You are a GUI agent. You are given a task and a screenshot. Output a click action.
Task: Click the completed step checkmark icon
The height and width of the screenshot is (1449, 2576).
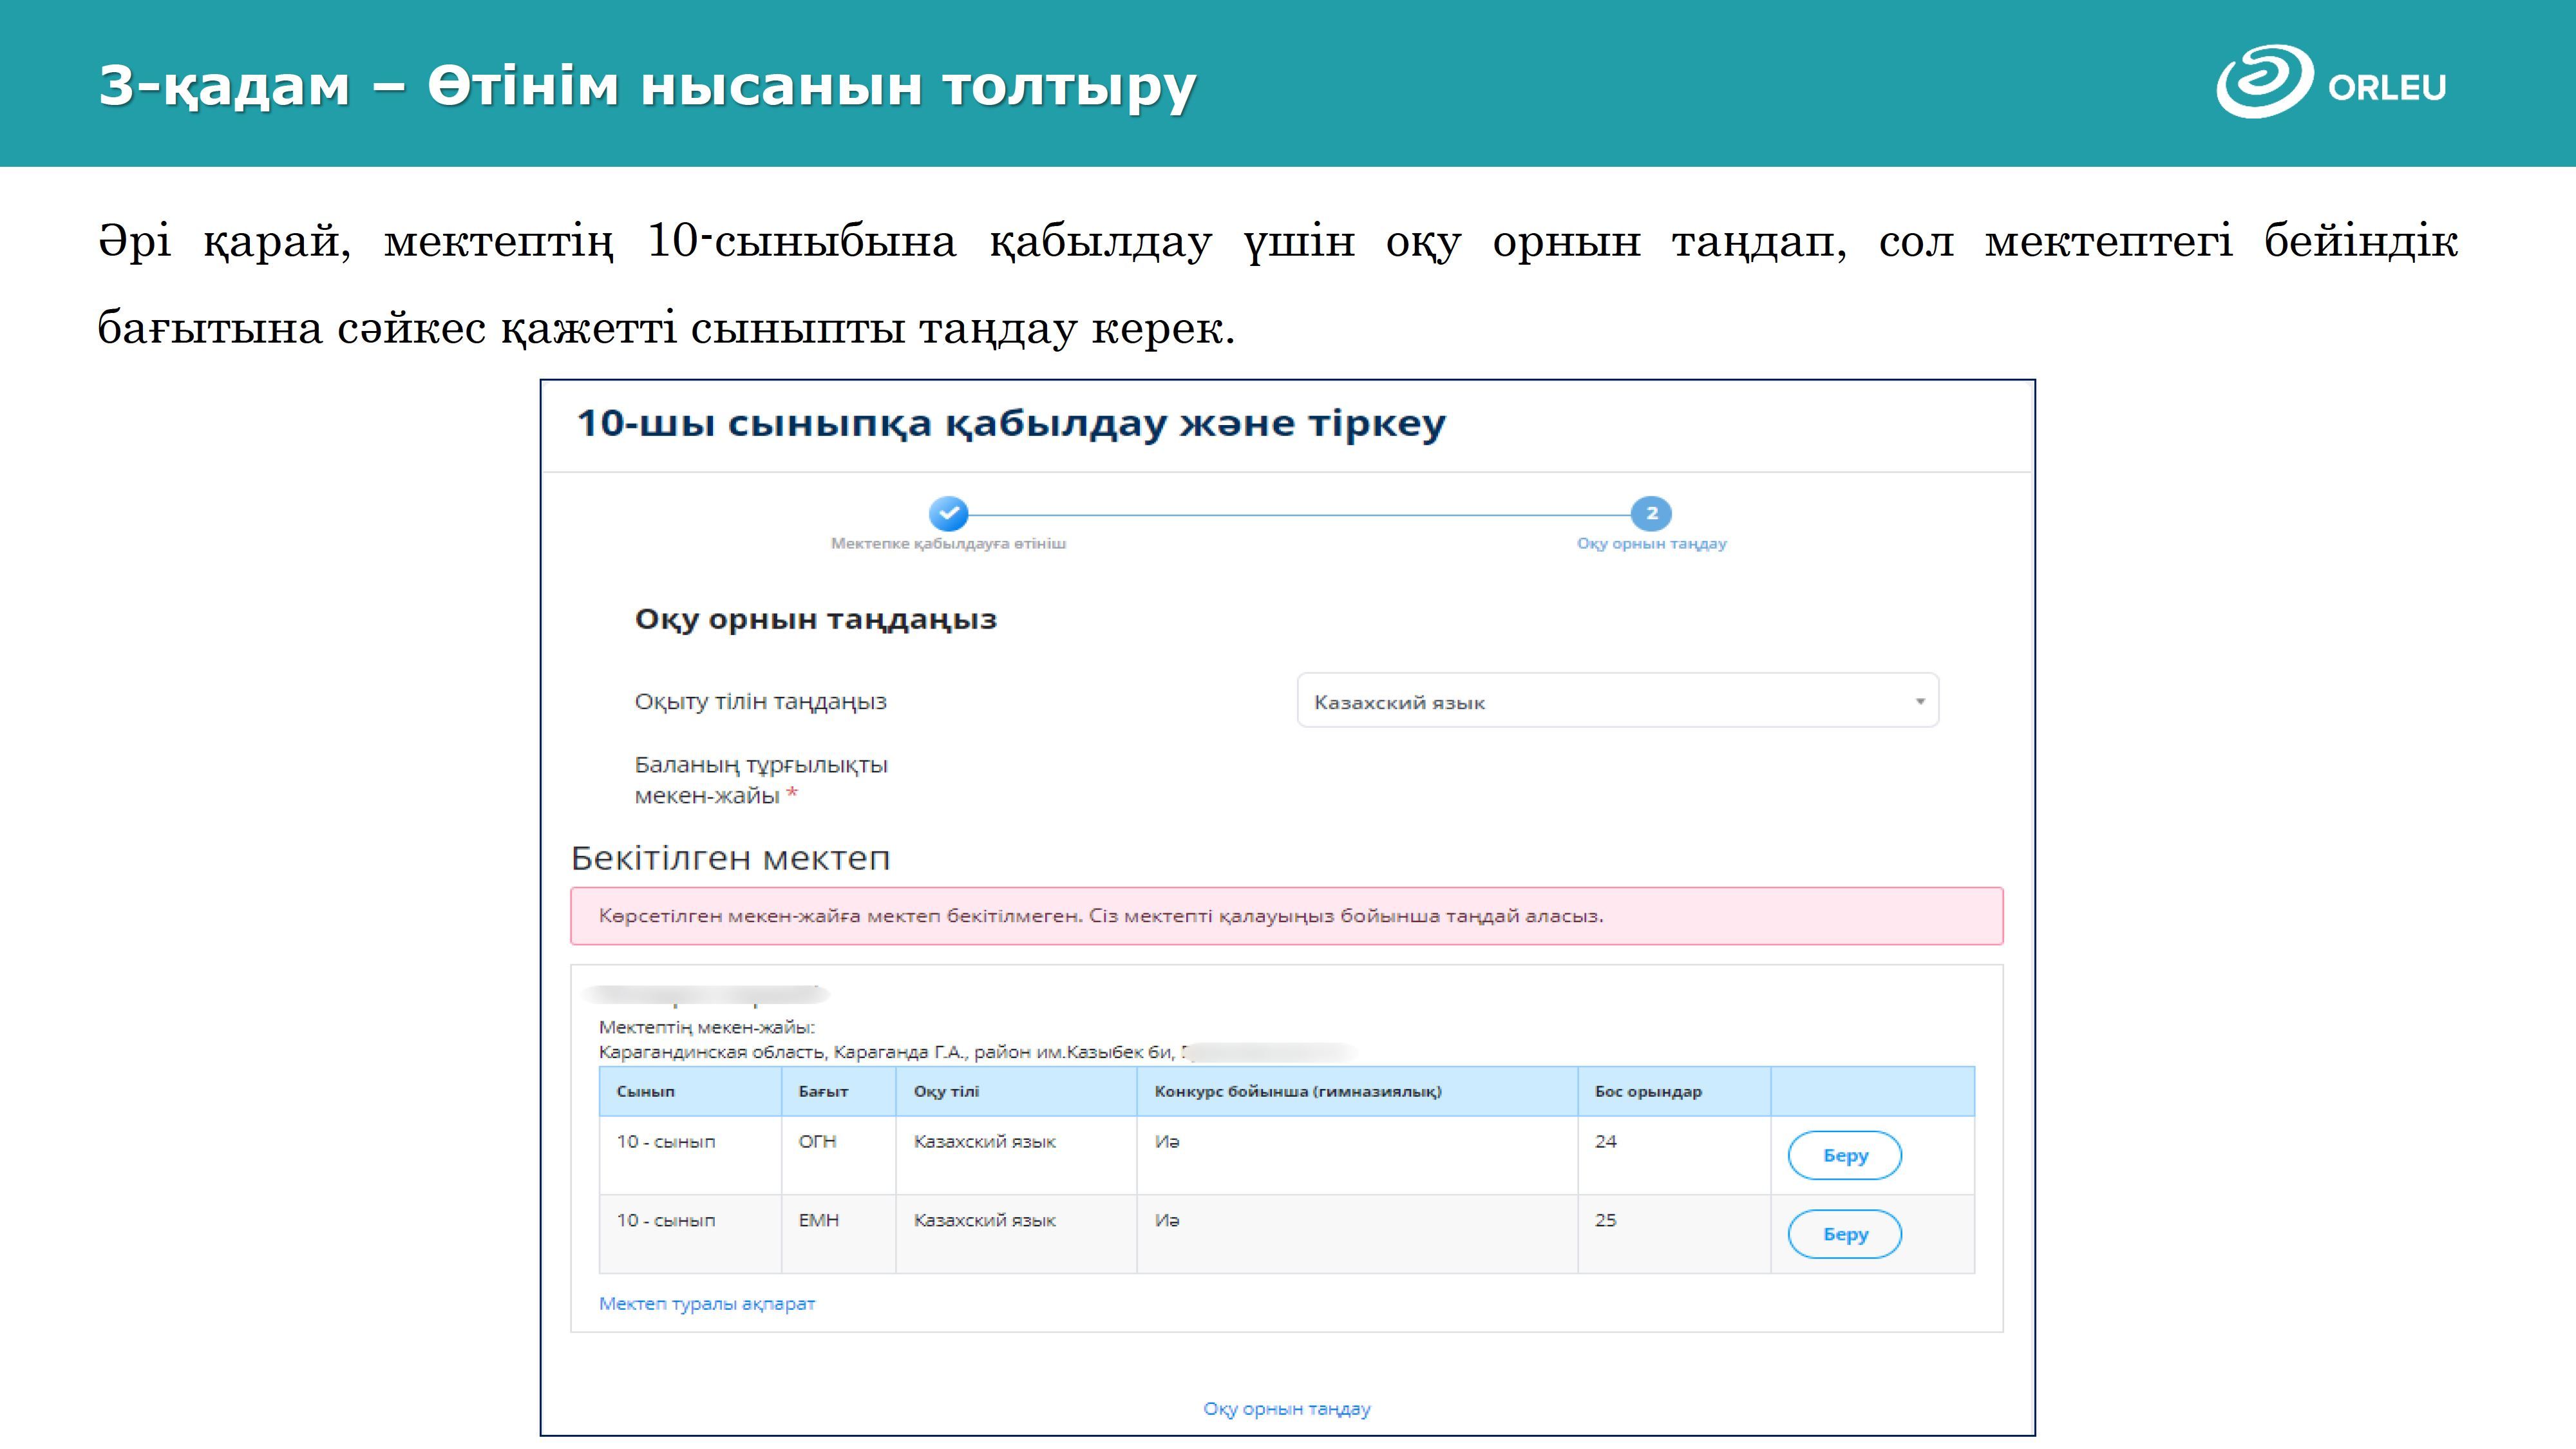948,513
